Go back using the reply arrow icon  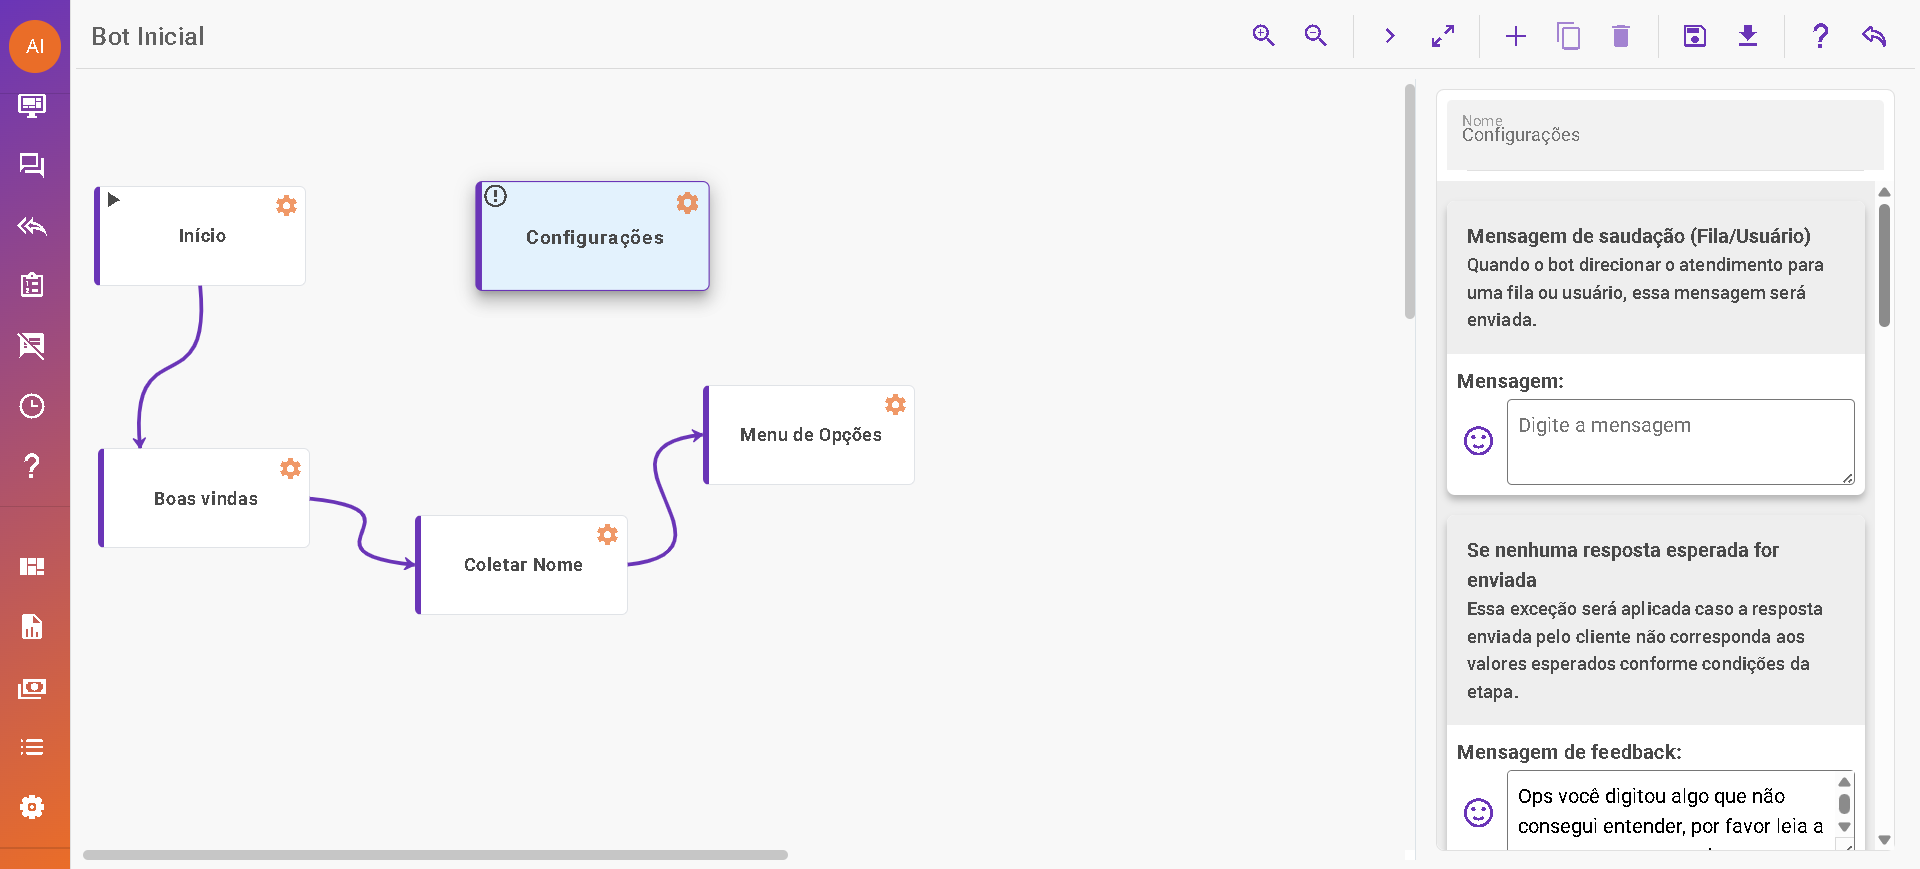click(1873, 36)
